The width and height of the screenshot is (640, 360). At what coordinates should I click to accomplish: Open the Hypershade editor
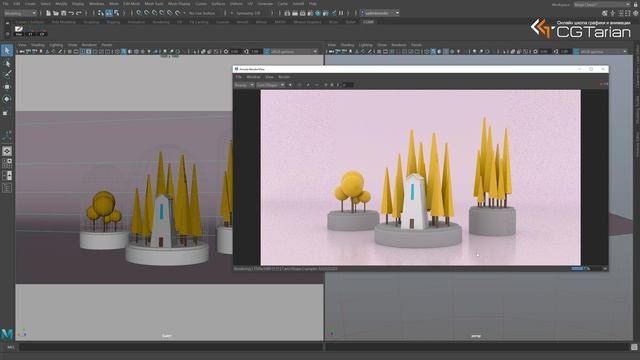[318, 13]
